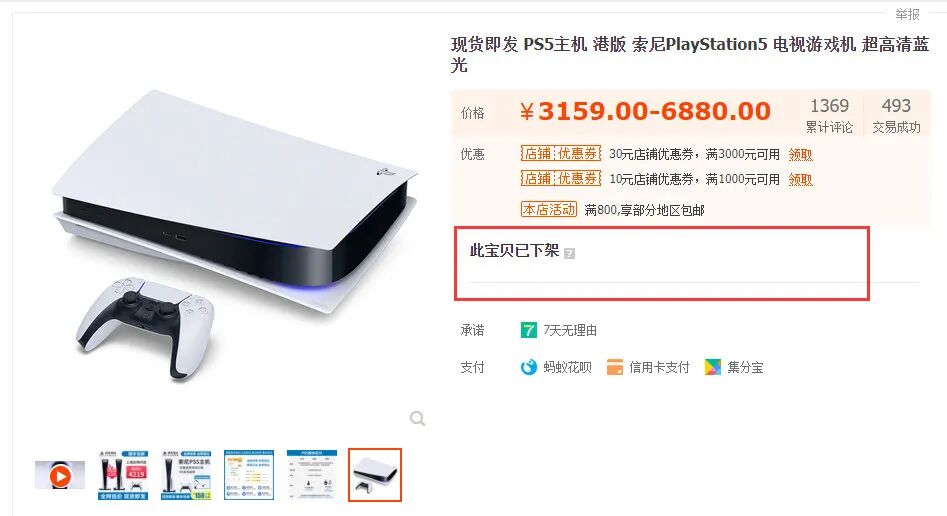The width and height of the screenshot is (947, 516).
Task: Select the blue infographic chart thumbnail
Action: (x=249, y=475)
